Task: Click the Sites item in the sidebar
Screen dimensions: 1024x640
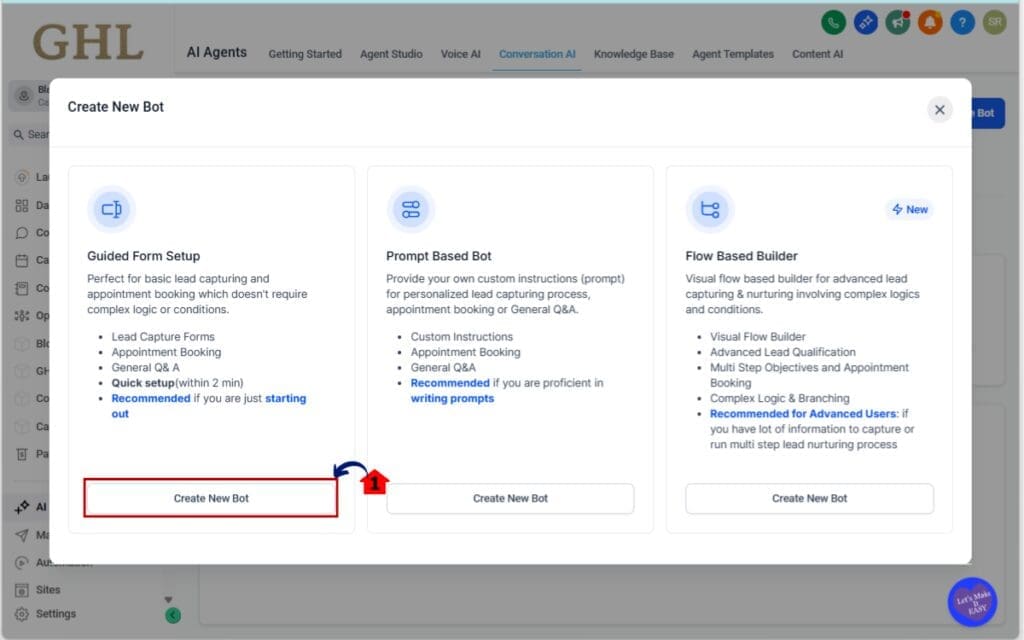Action: pos(45,589)
